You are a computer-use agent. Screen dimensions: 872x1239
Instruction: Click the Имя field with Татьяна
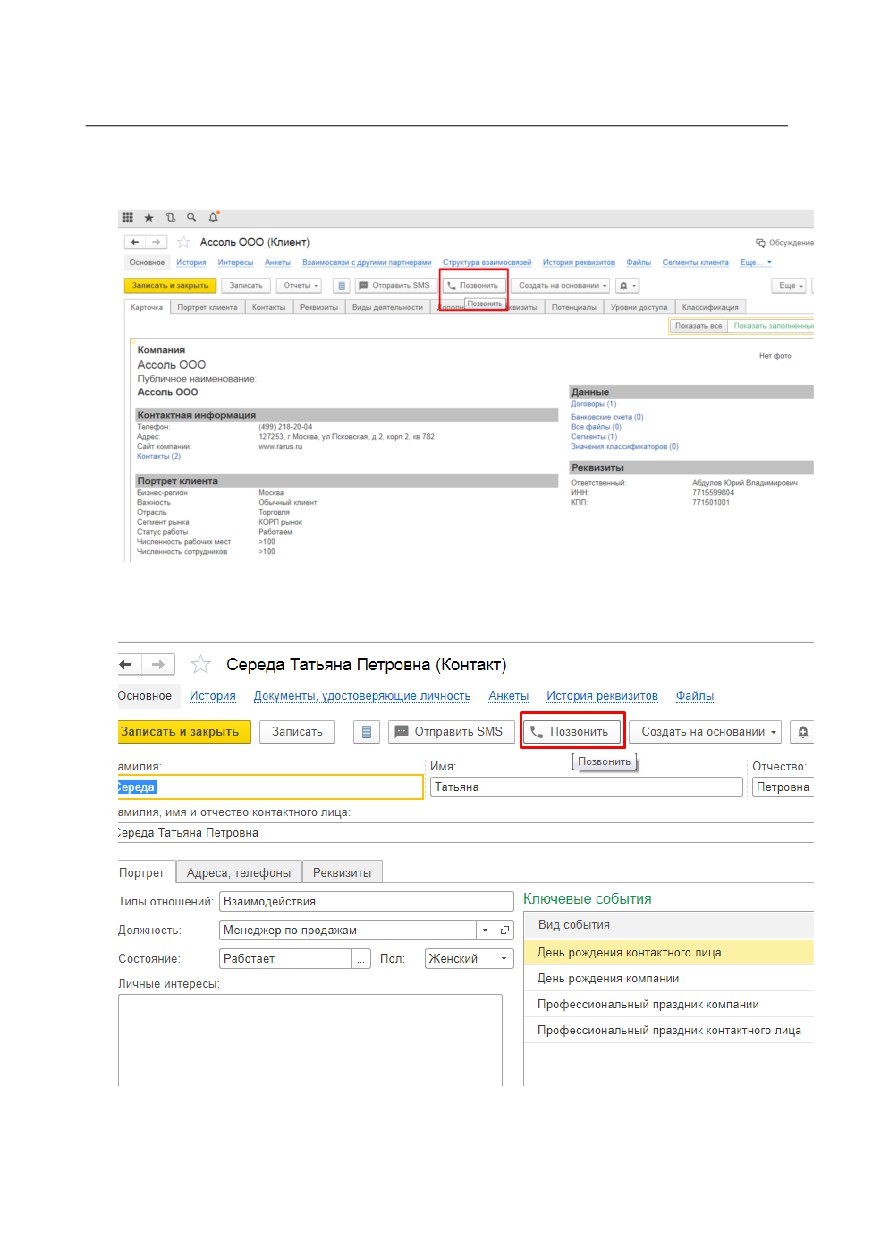click(x=585, y=787)
